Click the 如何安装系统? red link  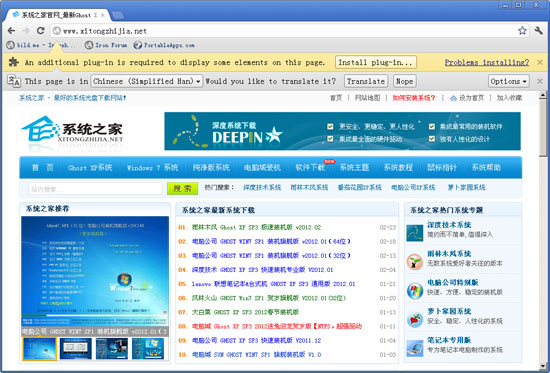414,98
